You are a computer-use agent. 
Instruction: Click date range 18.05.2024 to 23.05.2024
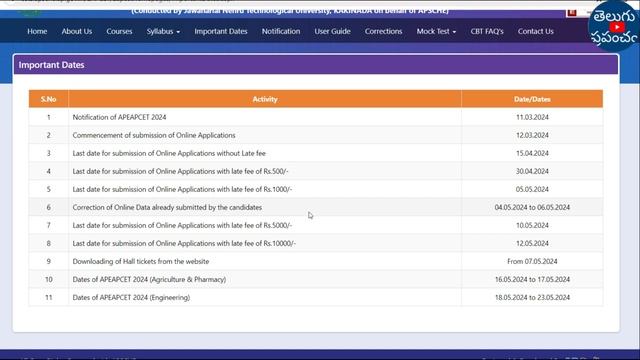click(x=532, y=297)
